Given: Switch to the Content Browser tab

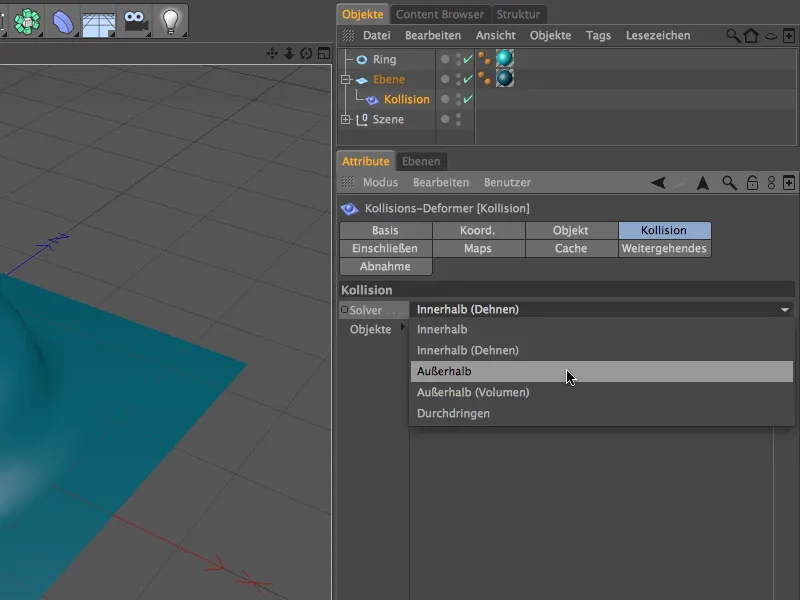Looking at the screenshot, I should (439, 14).
